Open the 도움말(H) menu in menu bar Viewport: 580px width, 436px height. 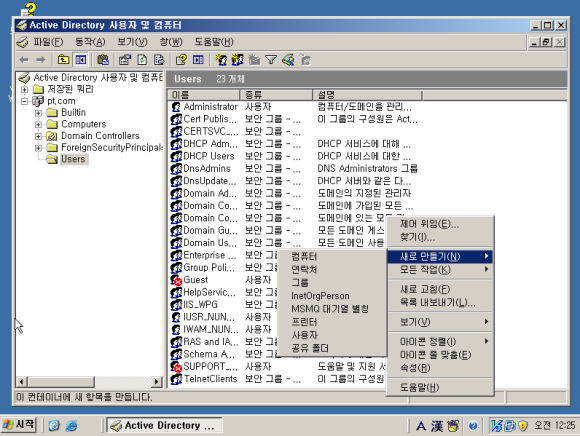pyautogui.click(x=214, y=42)
